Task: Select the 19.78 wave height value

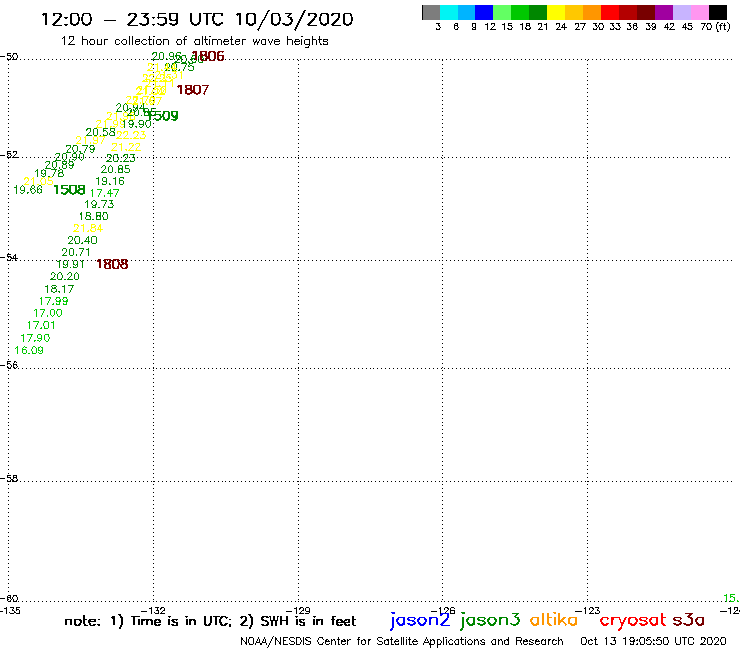Action: point(49,173)
